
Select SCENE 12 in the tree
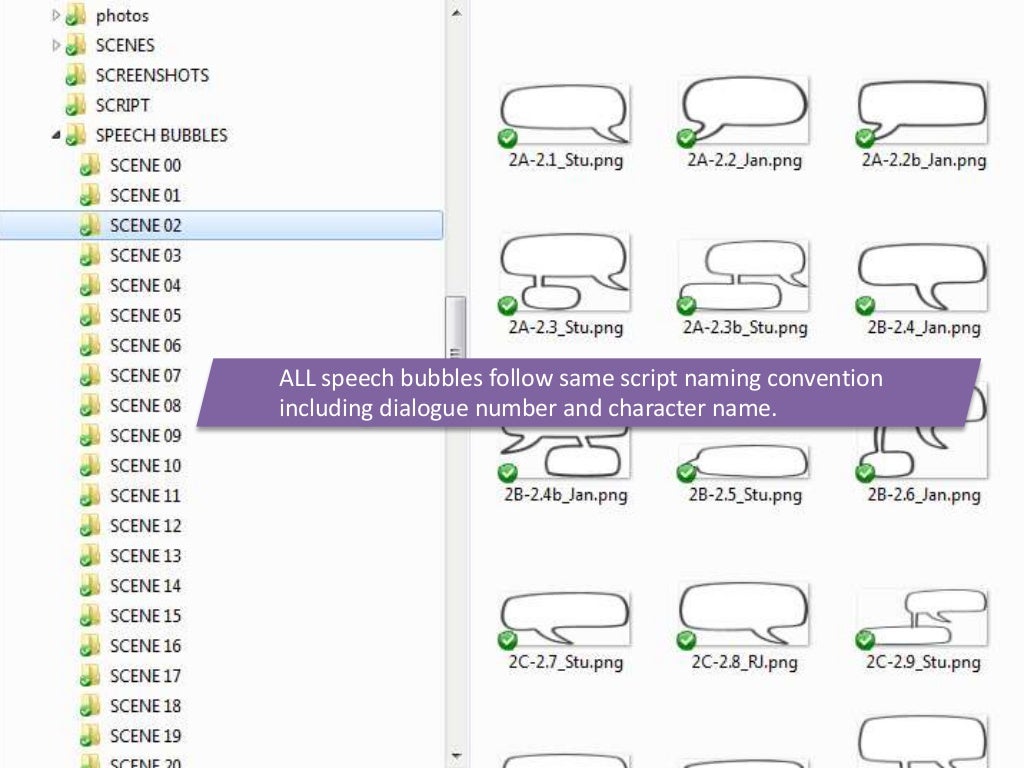[x=145, y=526]
